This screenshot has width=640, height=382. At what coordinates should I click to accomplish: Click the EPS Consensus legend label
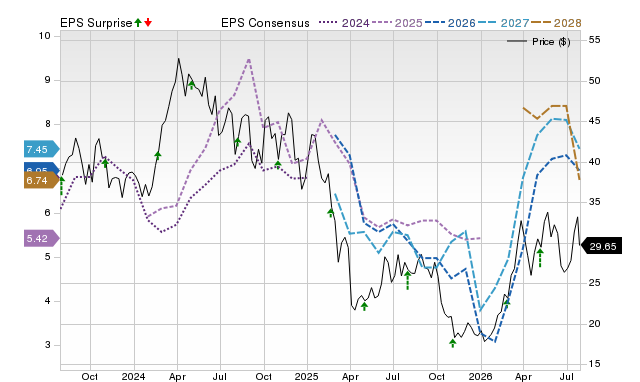pos(265,23)
